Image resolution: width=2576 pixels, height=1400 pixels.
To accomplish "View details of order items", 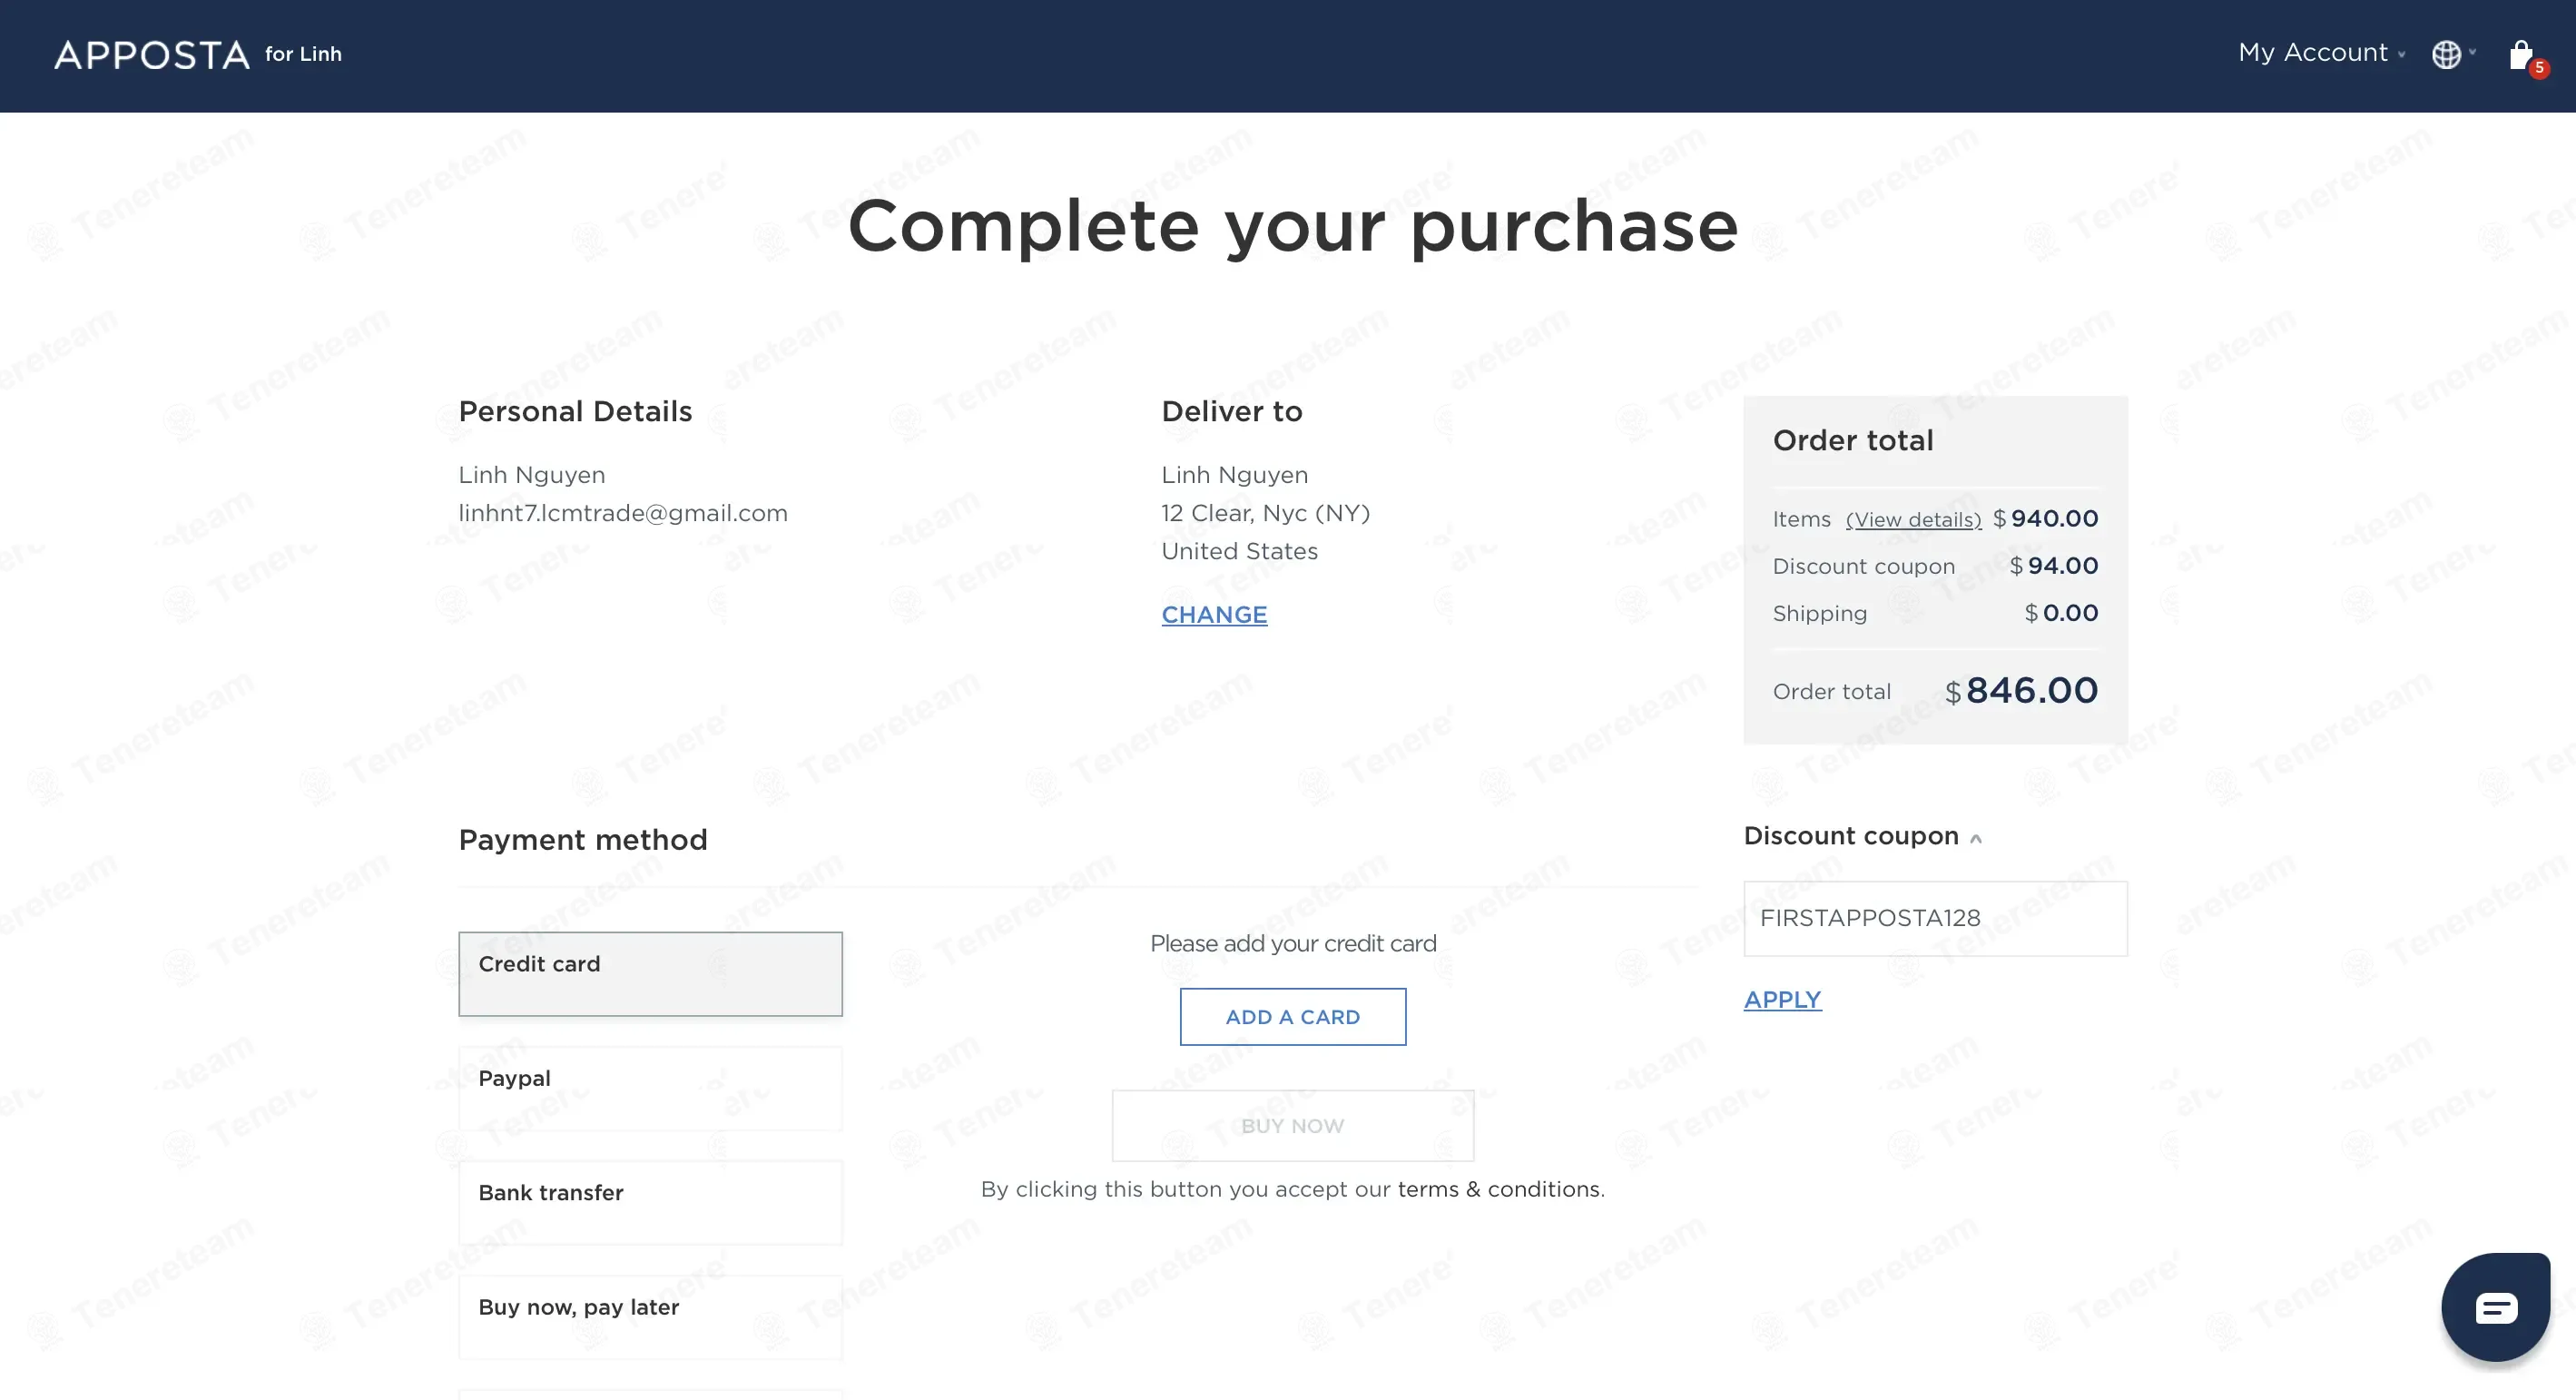I will click(1913, 519).
